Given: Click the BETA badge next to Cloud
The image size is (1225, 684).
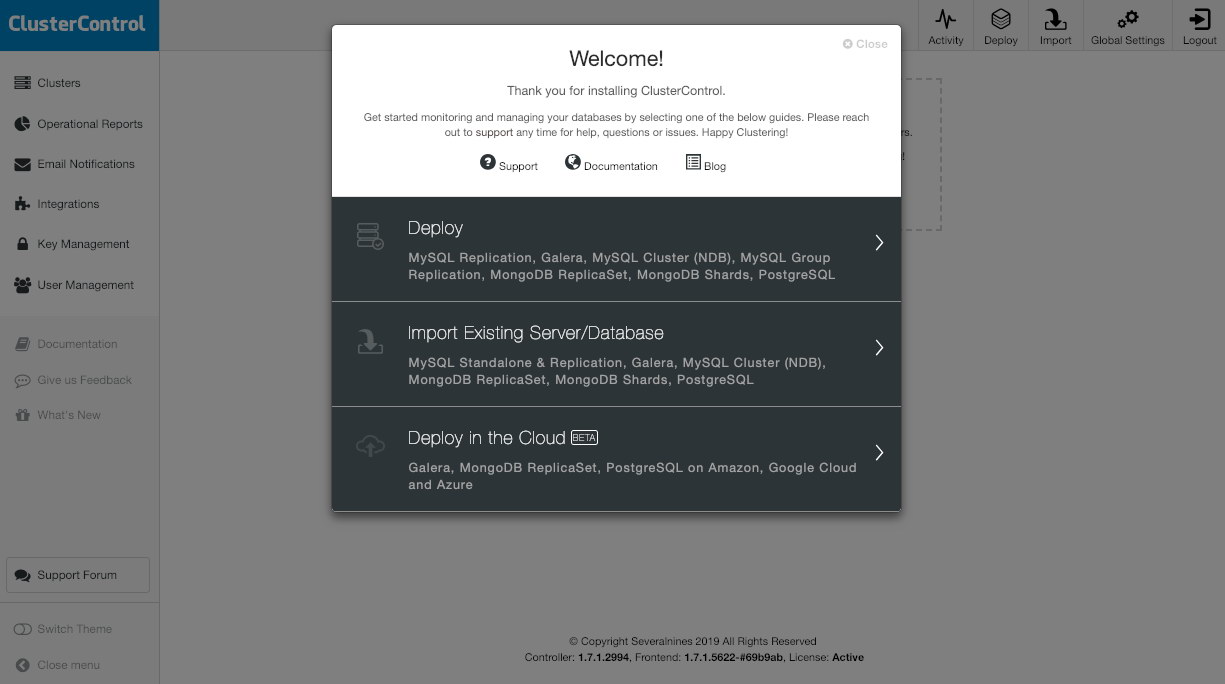Looking at the screenshot, I should click(584, 438).
